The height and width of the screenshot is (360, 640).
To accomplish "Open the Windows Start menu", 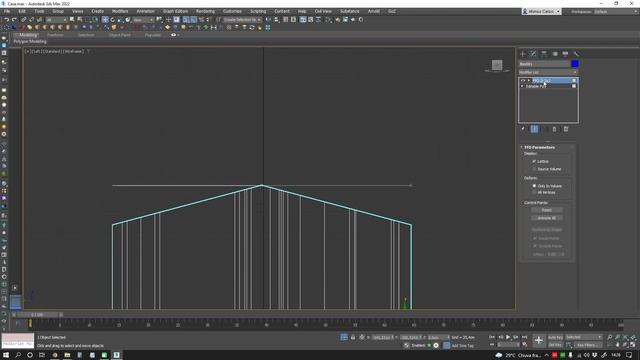I will coord(6,355).
